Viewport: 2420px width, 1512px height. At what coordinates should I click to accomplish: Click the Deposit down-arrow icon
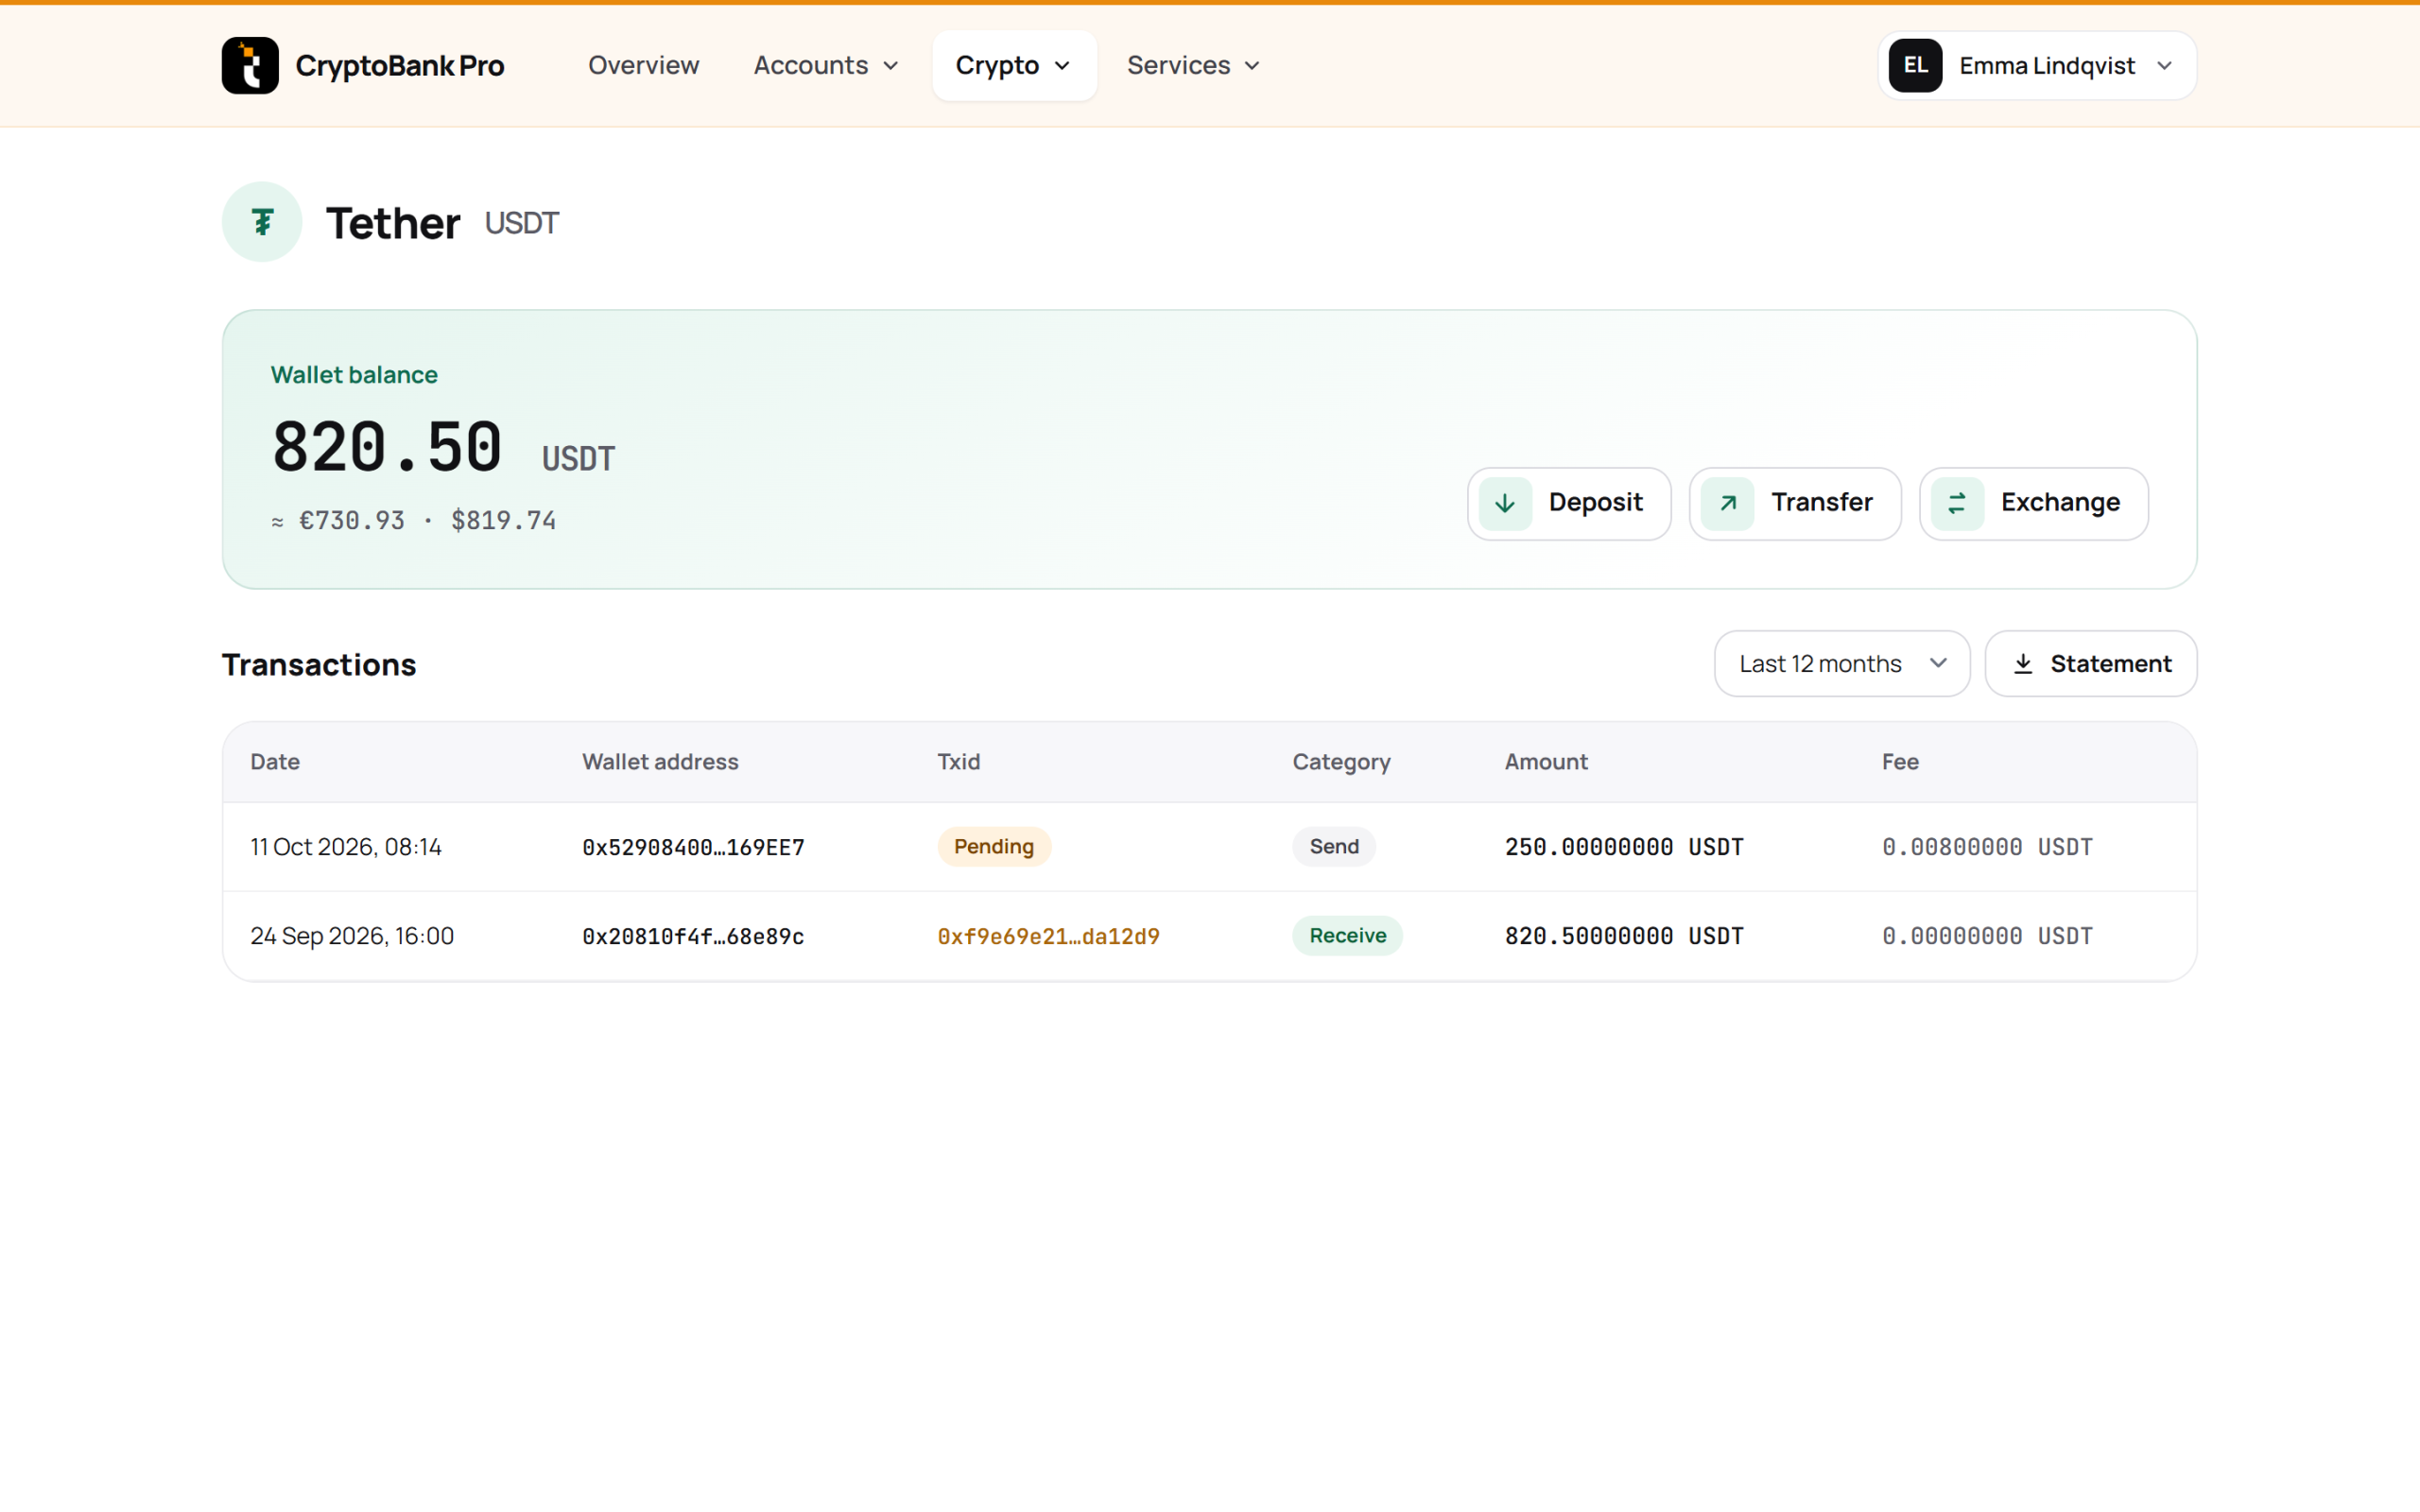(x=1505, y=503)
